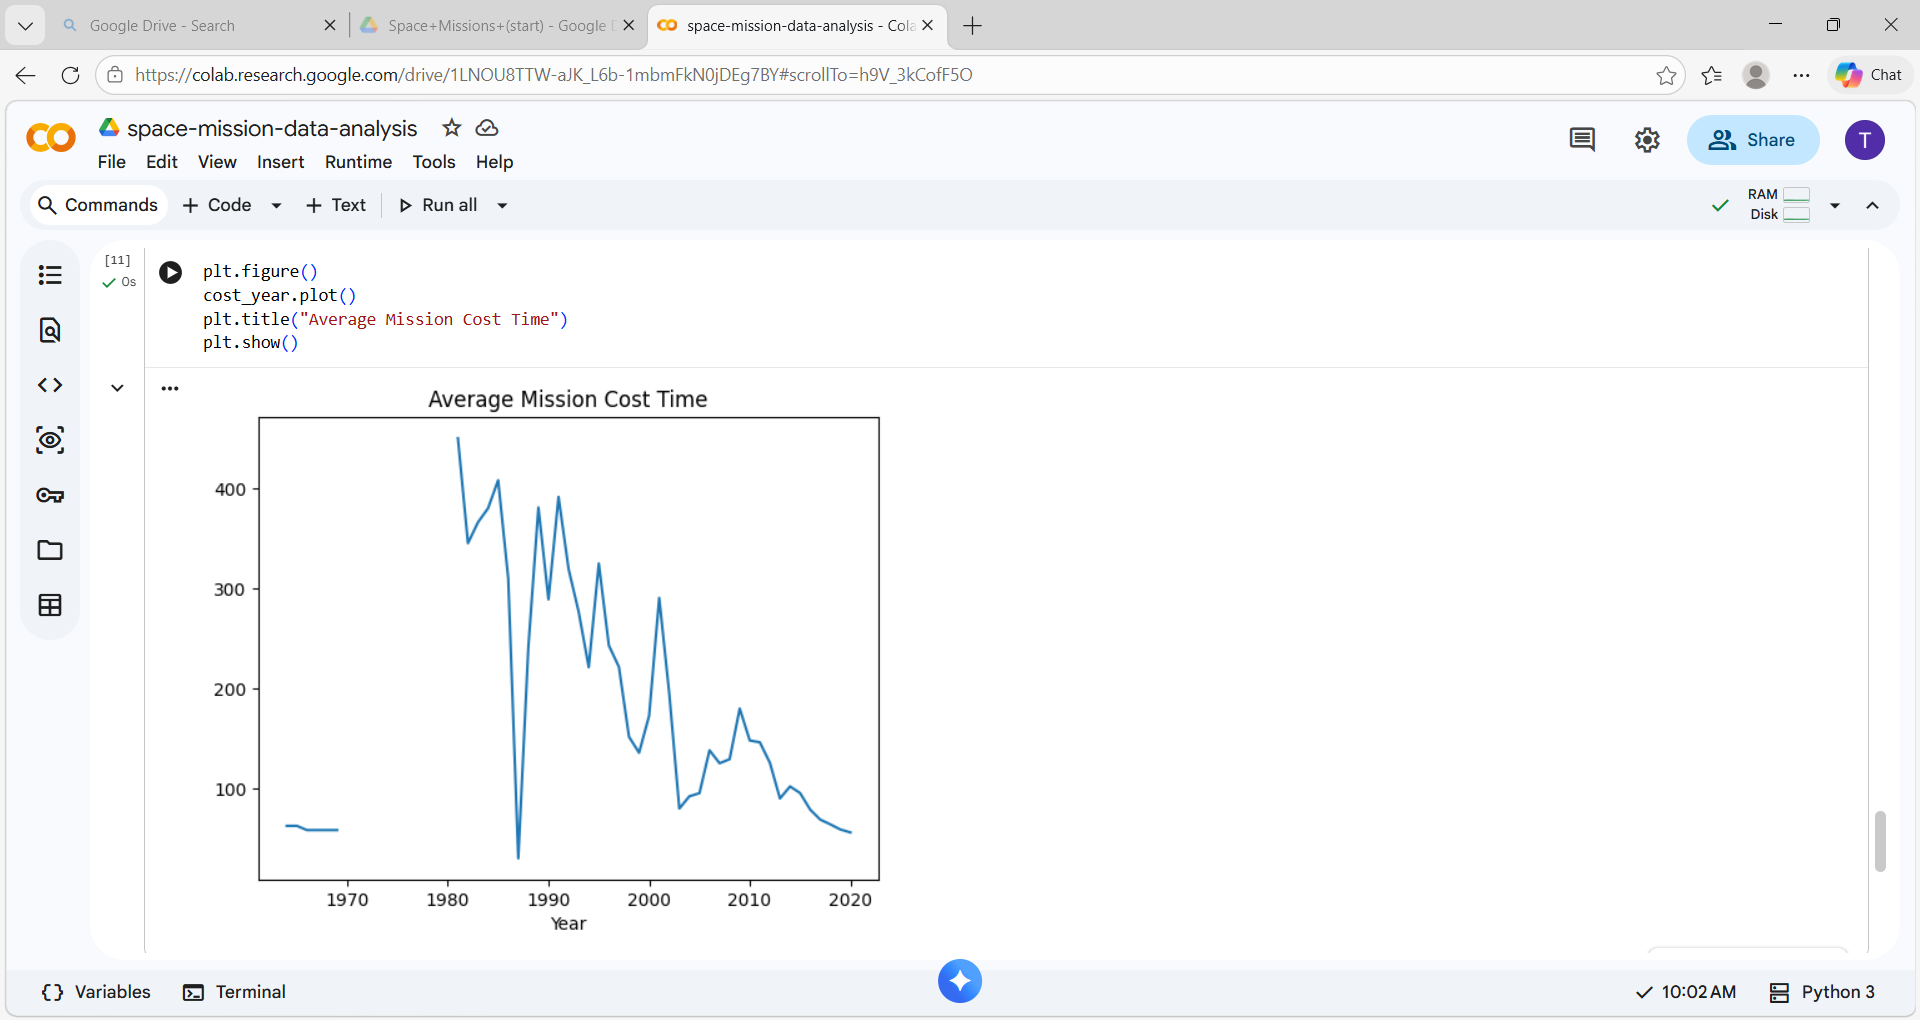Open notebook settings with the gear icon

coord(1647,140)
